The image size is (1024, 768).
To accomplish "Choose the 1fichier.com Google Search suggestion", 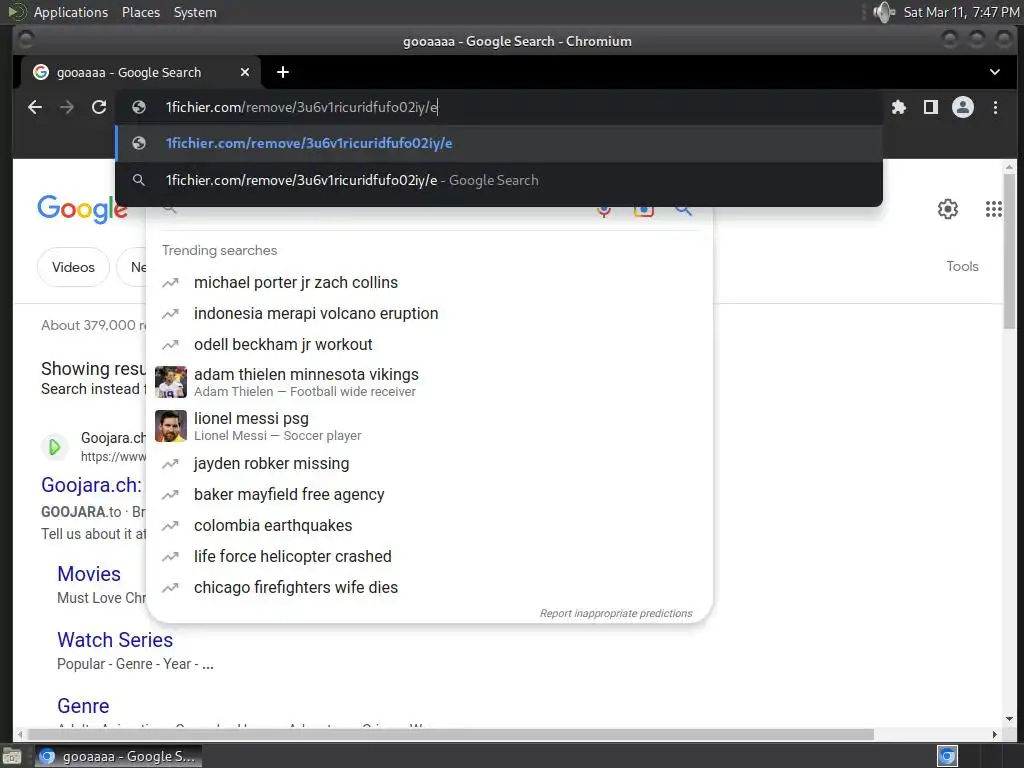I will coord(499,180).
